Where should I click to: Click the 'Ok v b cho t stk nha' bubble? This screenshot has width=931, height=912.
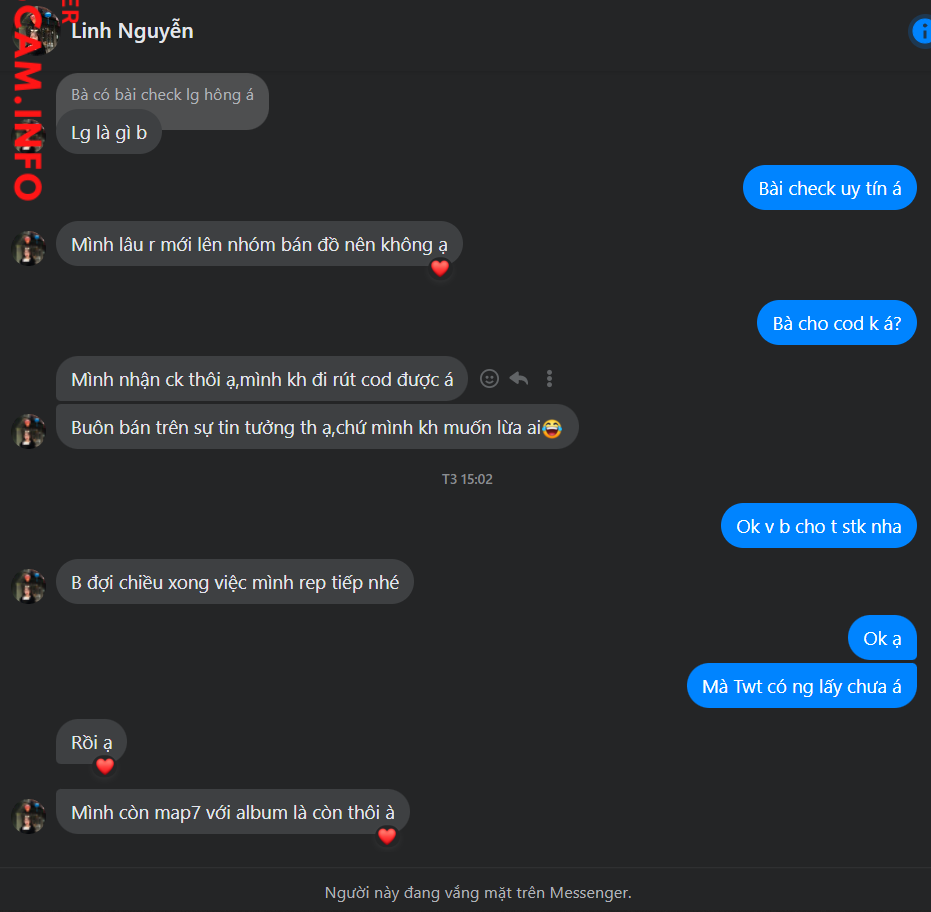819,526
